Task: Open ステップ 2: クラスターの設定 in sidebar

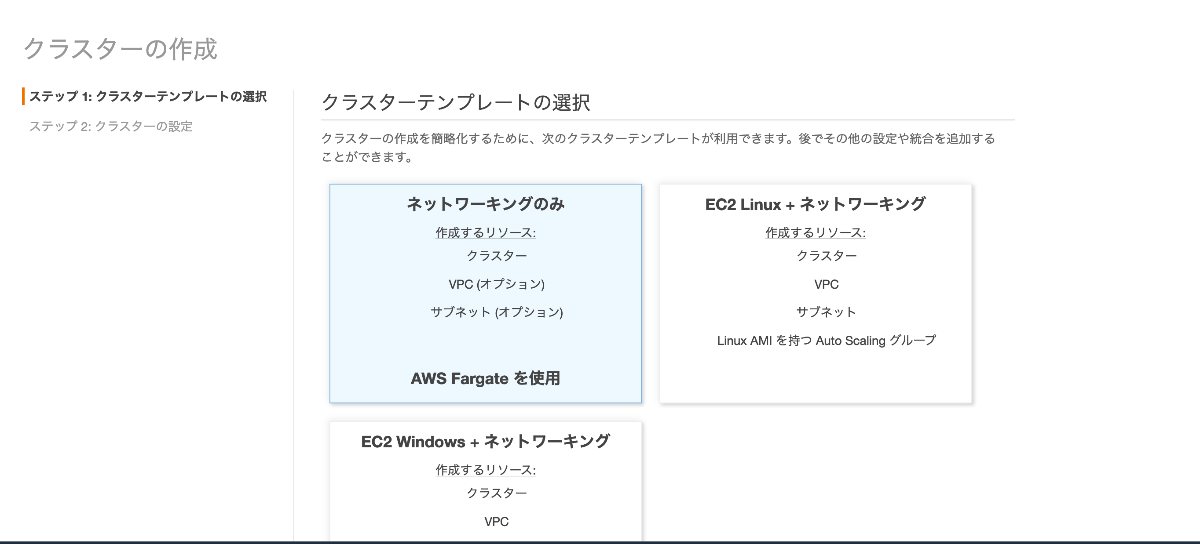Action: point(111,126)
